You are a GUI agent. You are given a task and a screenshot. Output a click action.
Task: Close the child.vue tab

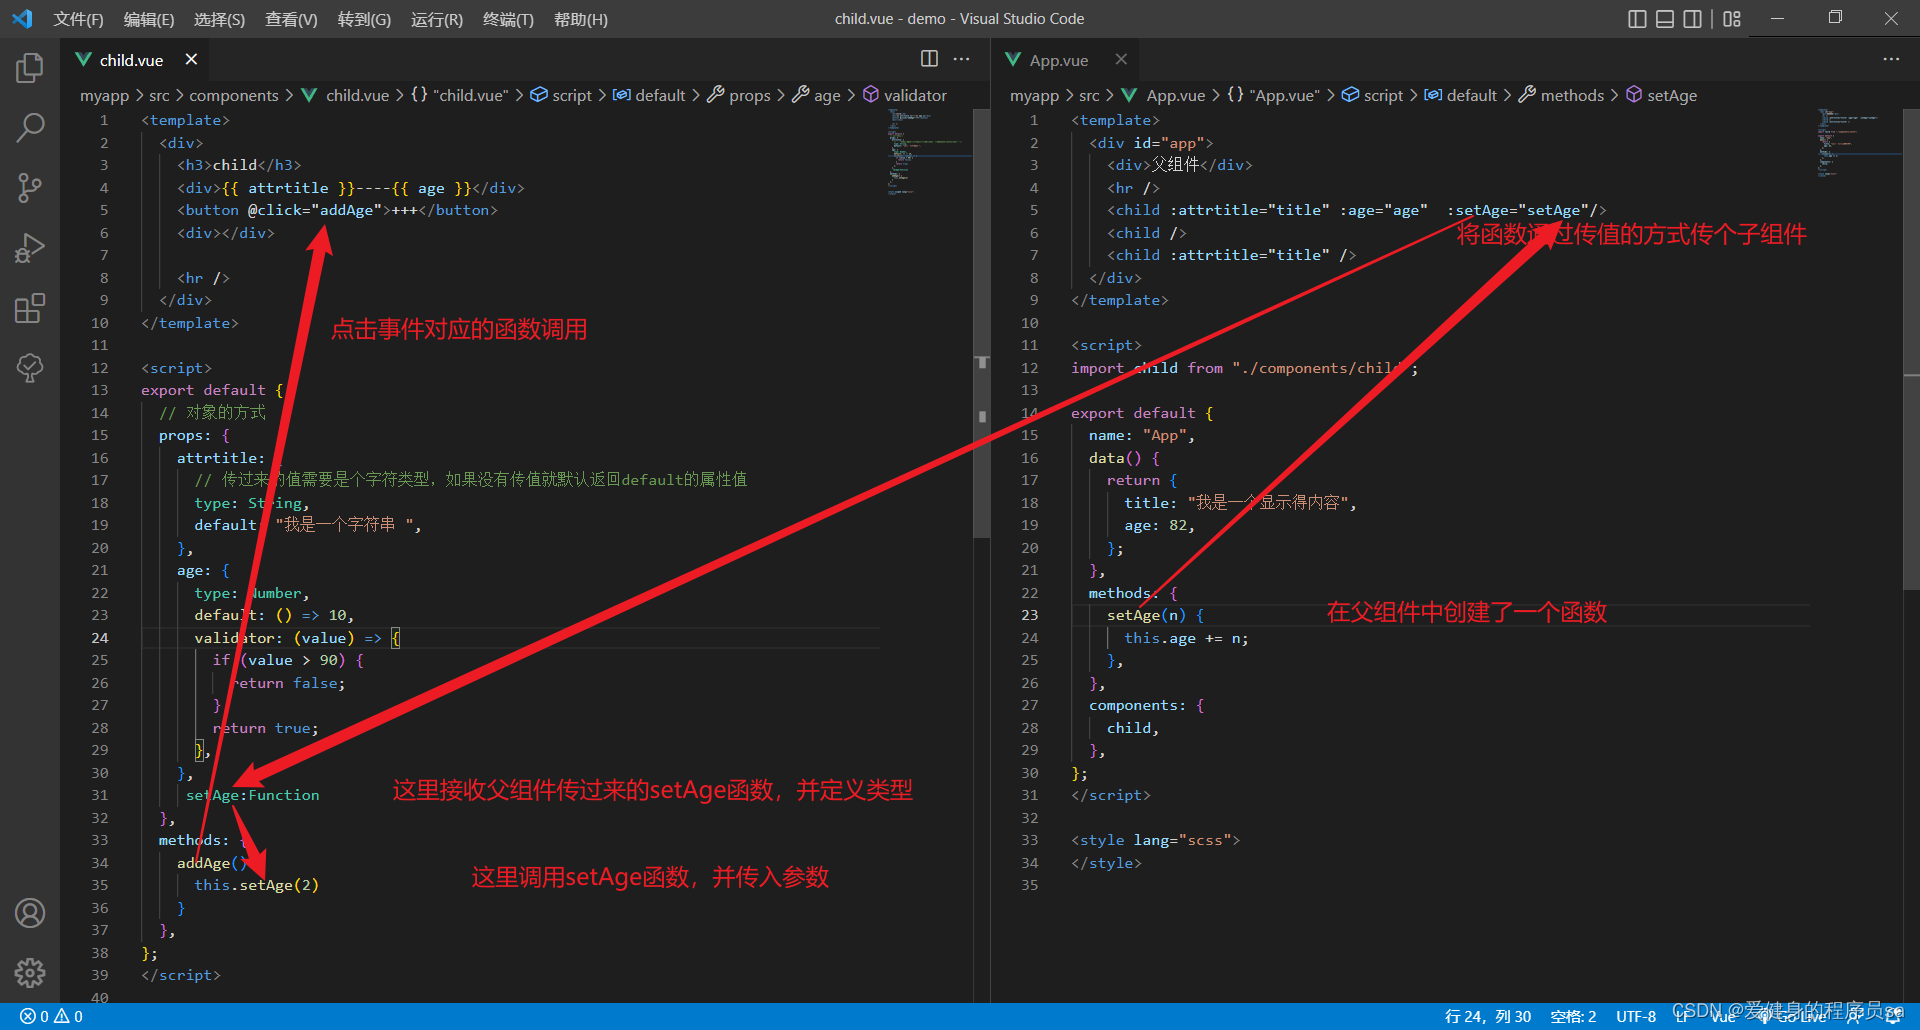coord(191,60)
